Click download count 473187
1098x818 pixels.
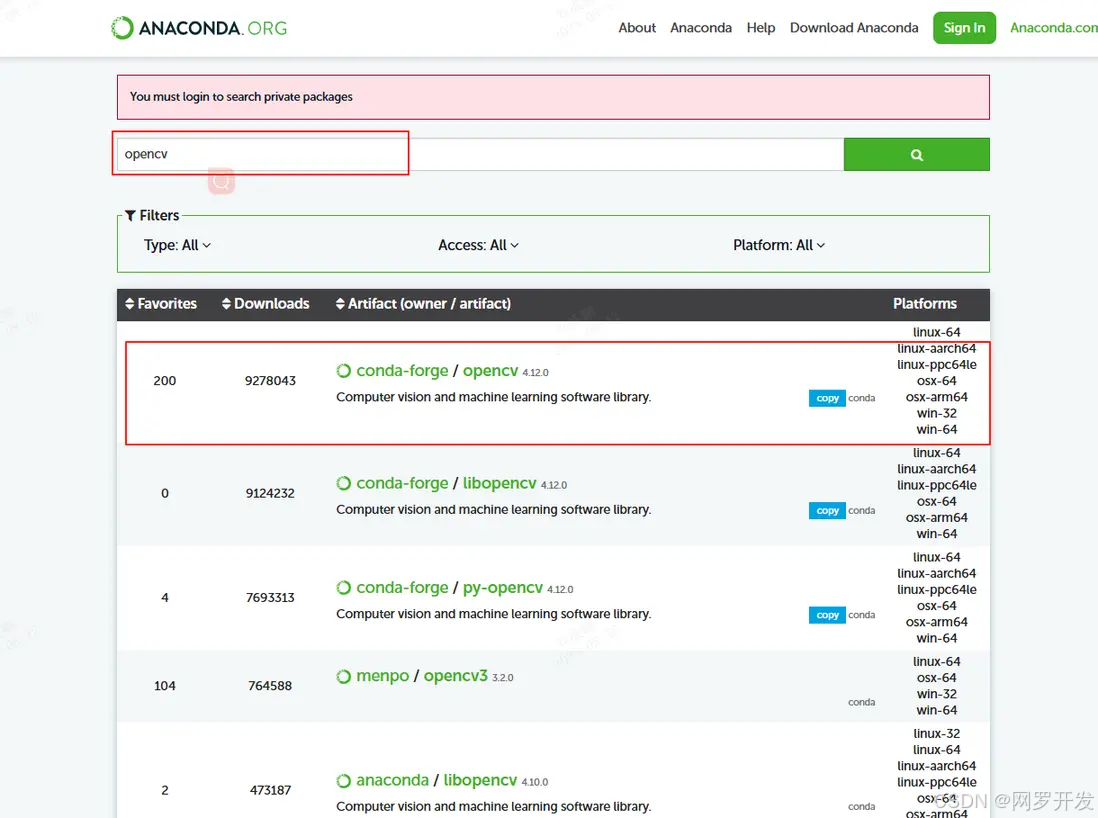coord(270,790)
